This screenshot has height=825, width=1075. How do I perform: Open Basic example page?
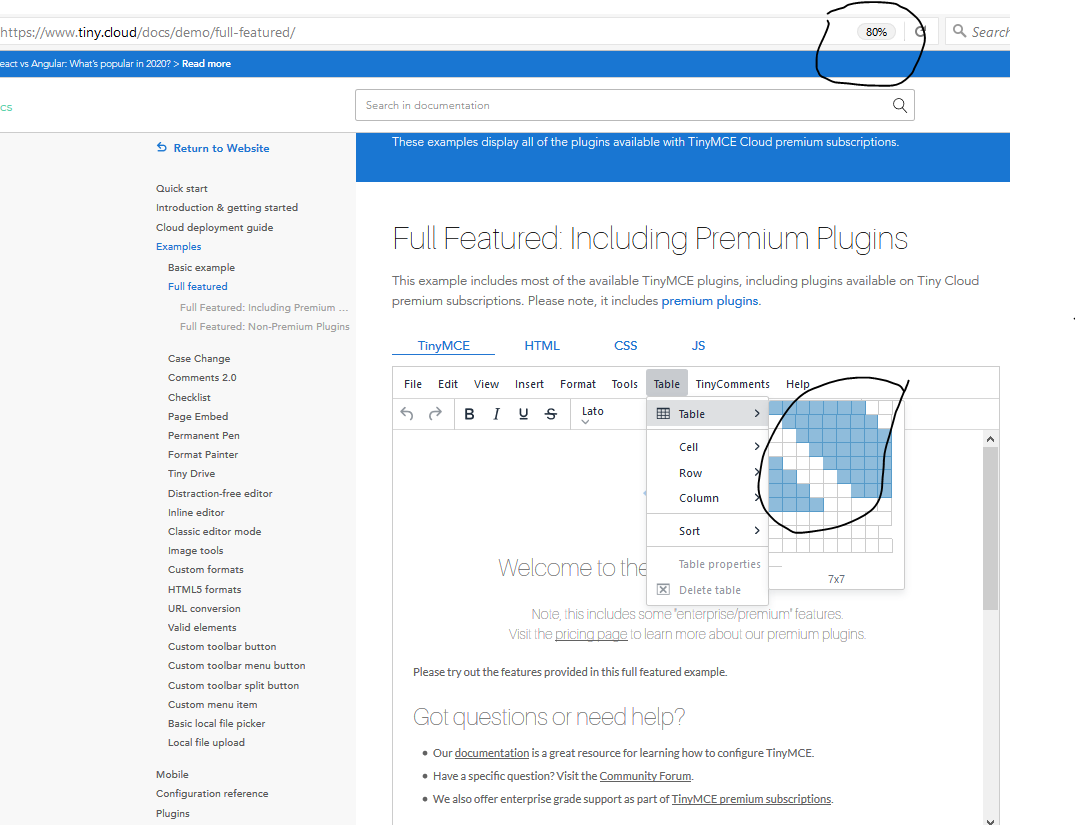[202, 267]
